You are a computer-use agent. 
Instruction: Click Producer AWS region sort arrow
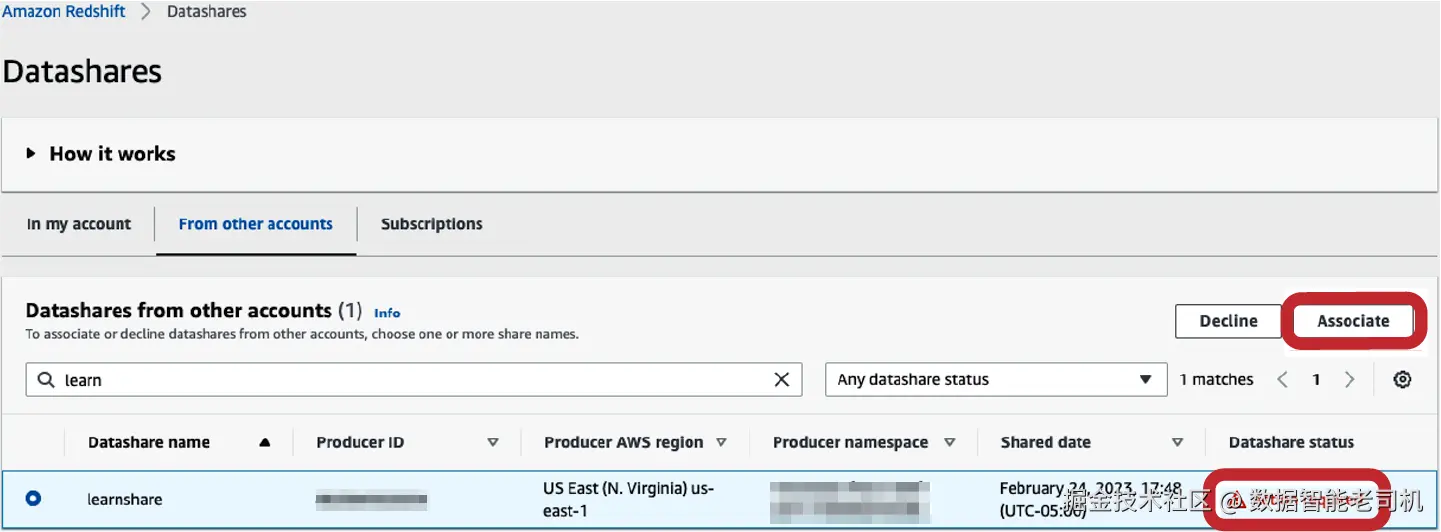(721, 442)
